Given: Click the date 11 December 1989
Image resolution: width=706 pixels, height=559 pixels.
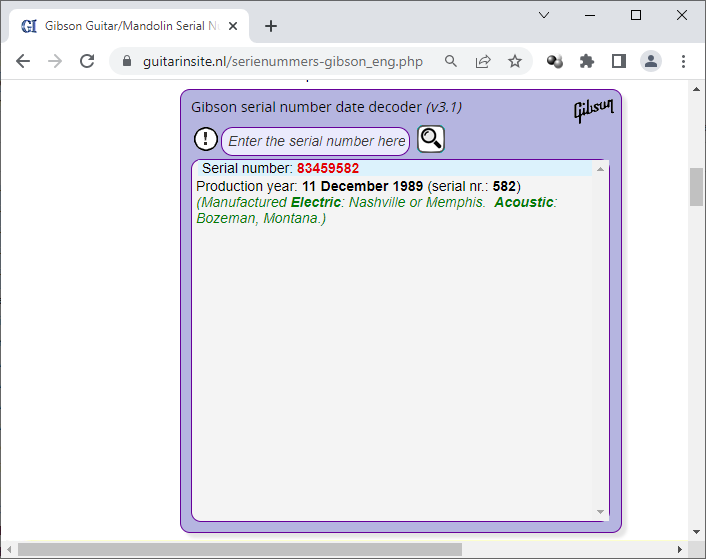Looking at the screenshot, I should [x=362, y=186].
